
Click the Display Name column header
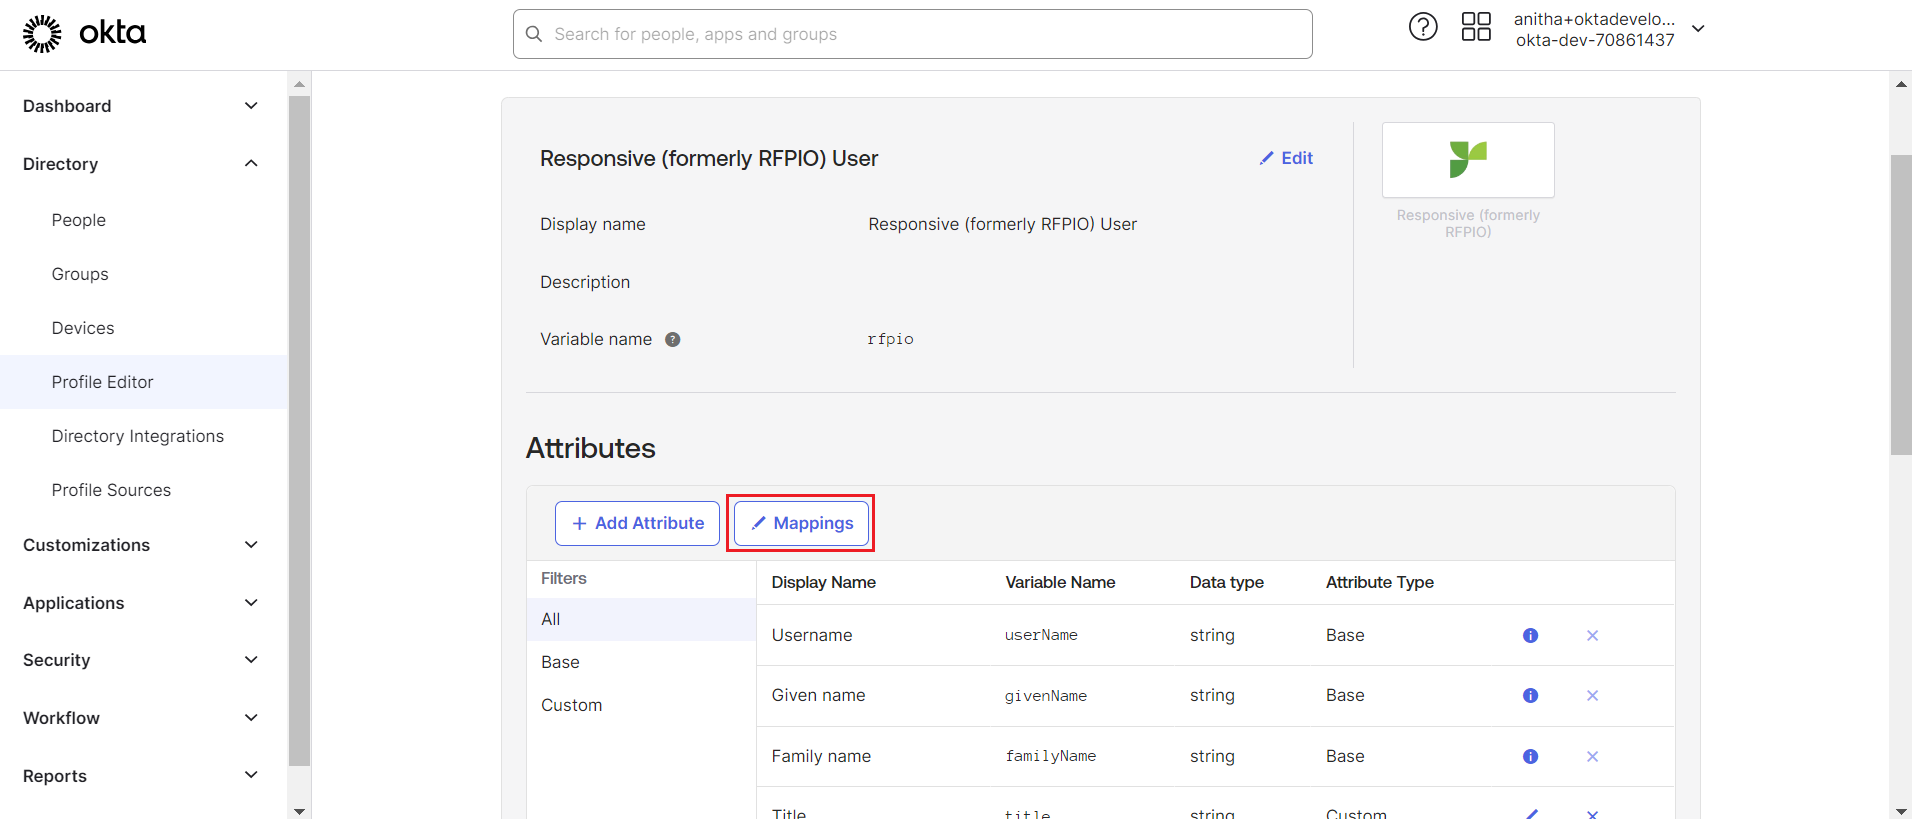click(x=823, y=582)
